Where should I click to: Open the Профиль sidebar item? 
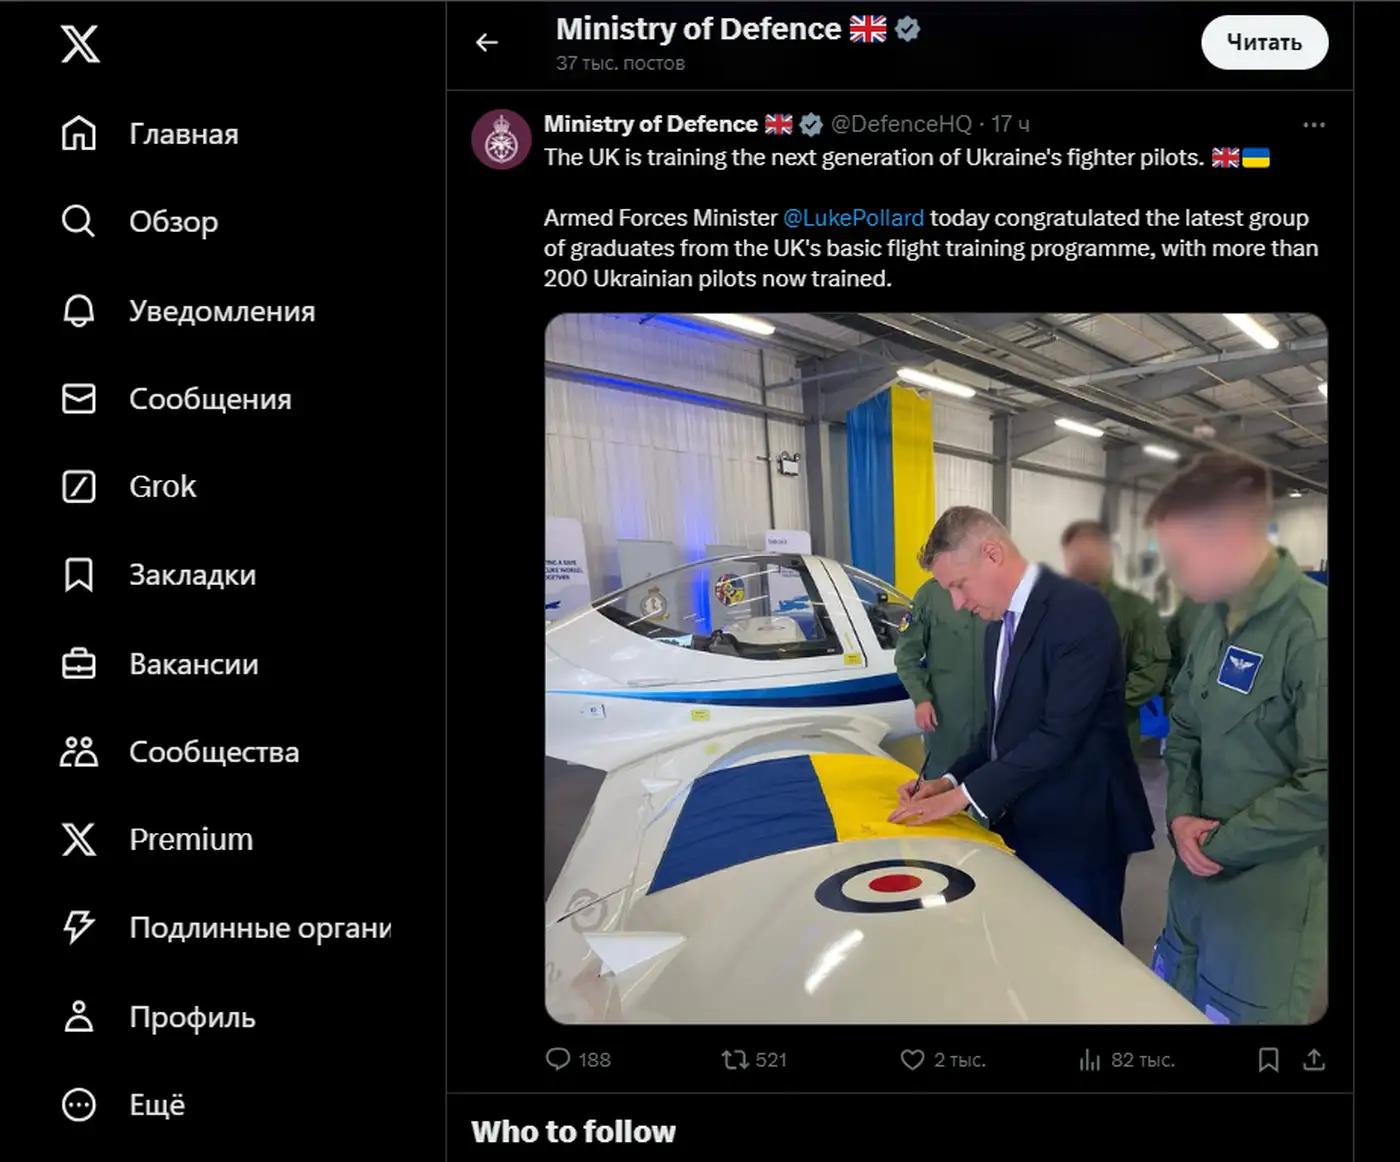[78, 1016]
